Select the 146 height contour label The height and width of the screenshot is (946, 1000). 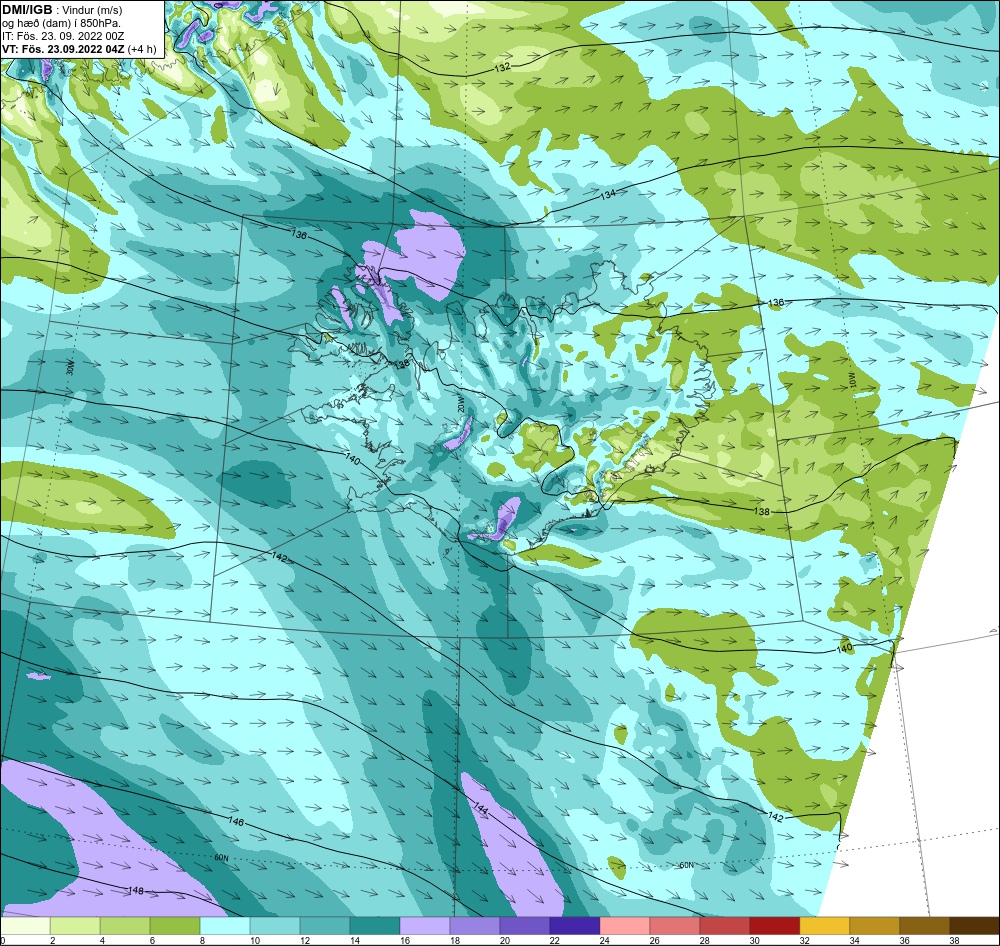(x=236, y=822)
